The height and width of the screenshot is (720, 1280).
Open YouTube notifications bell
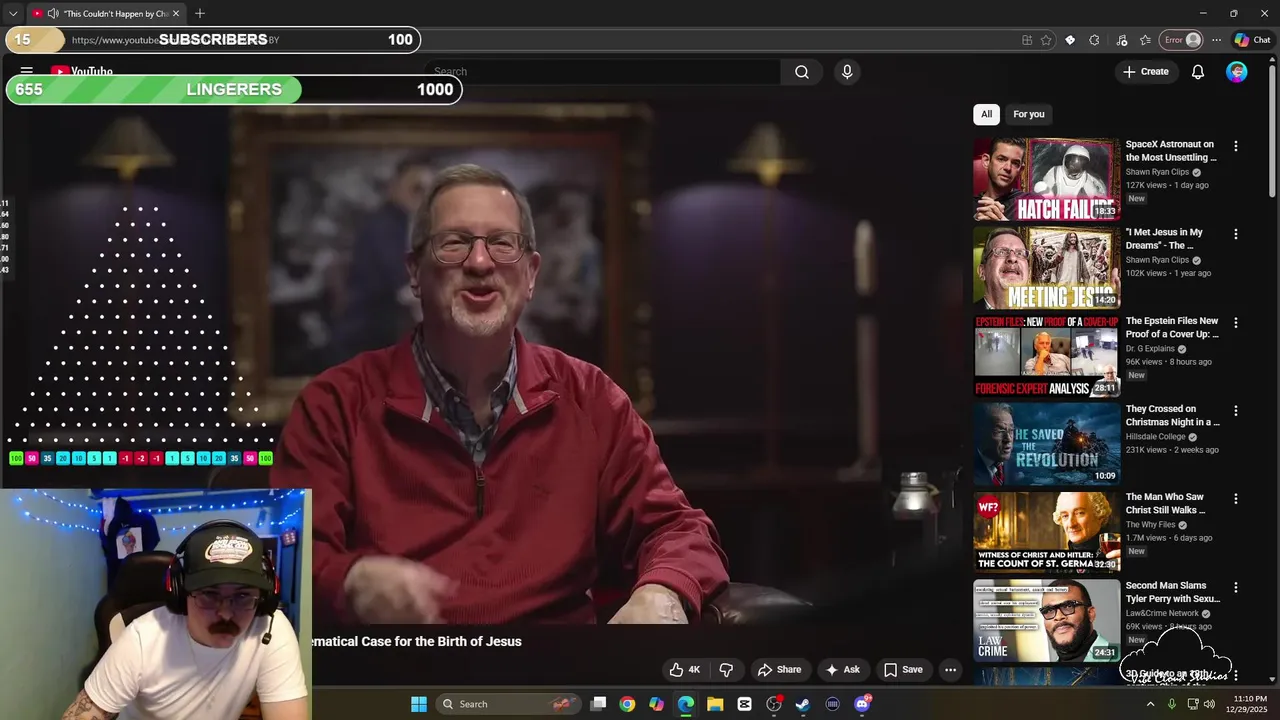[x=1198, y=72]
